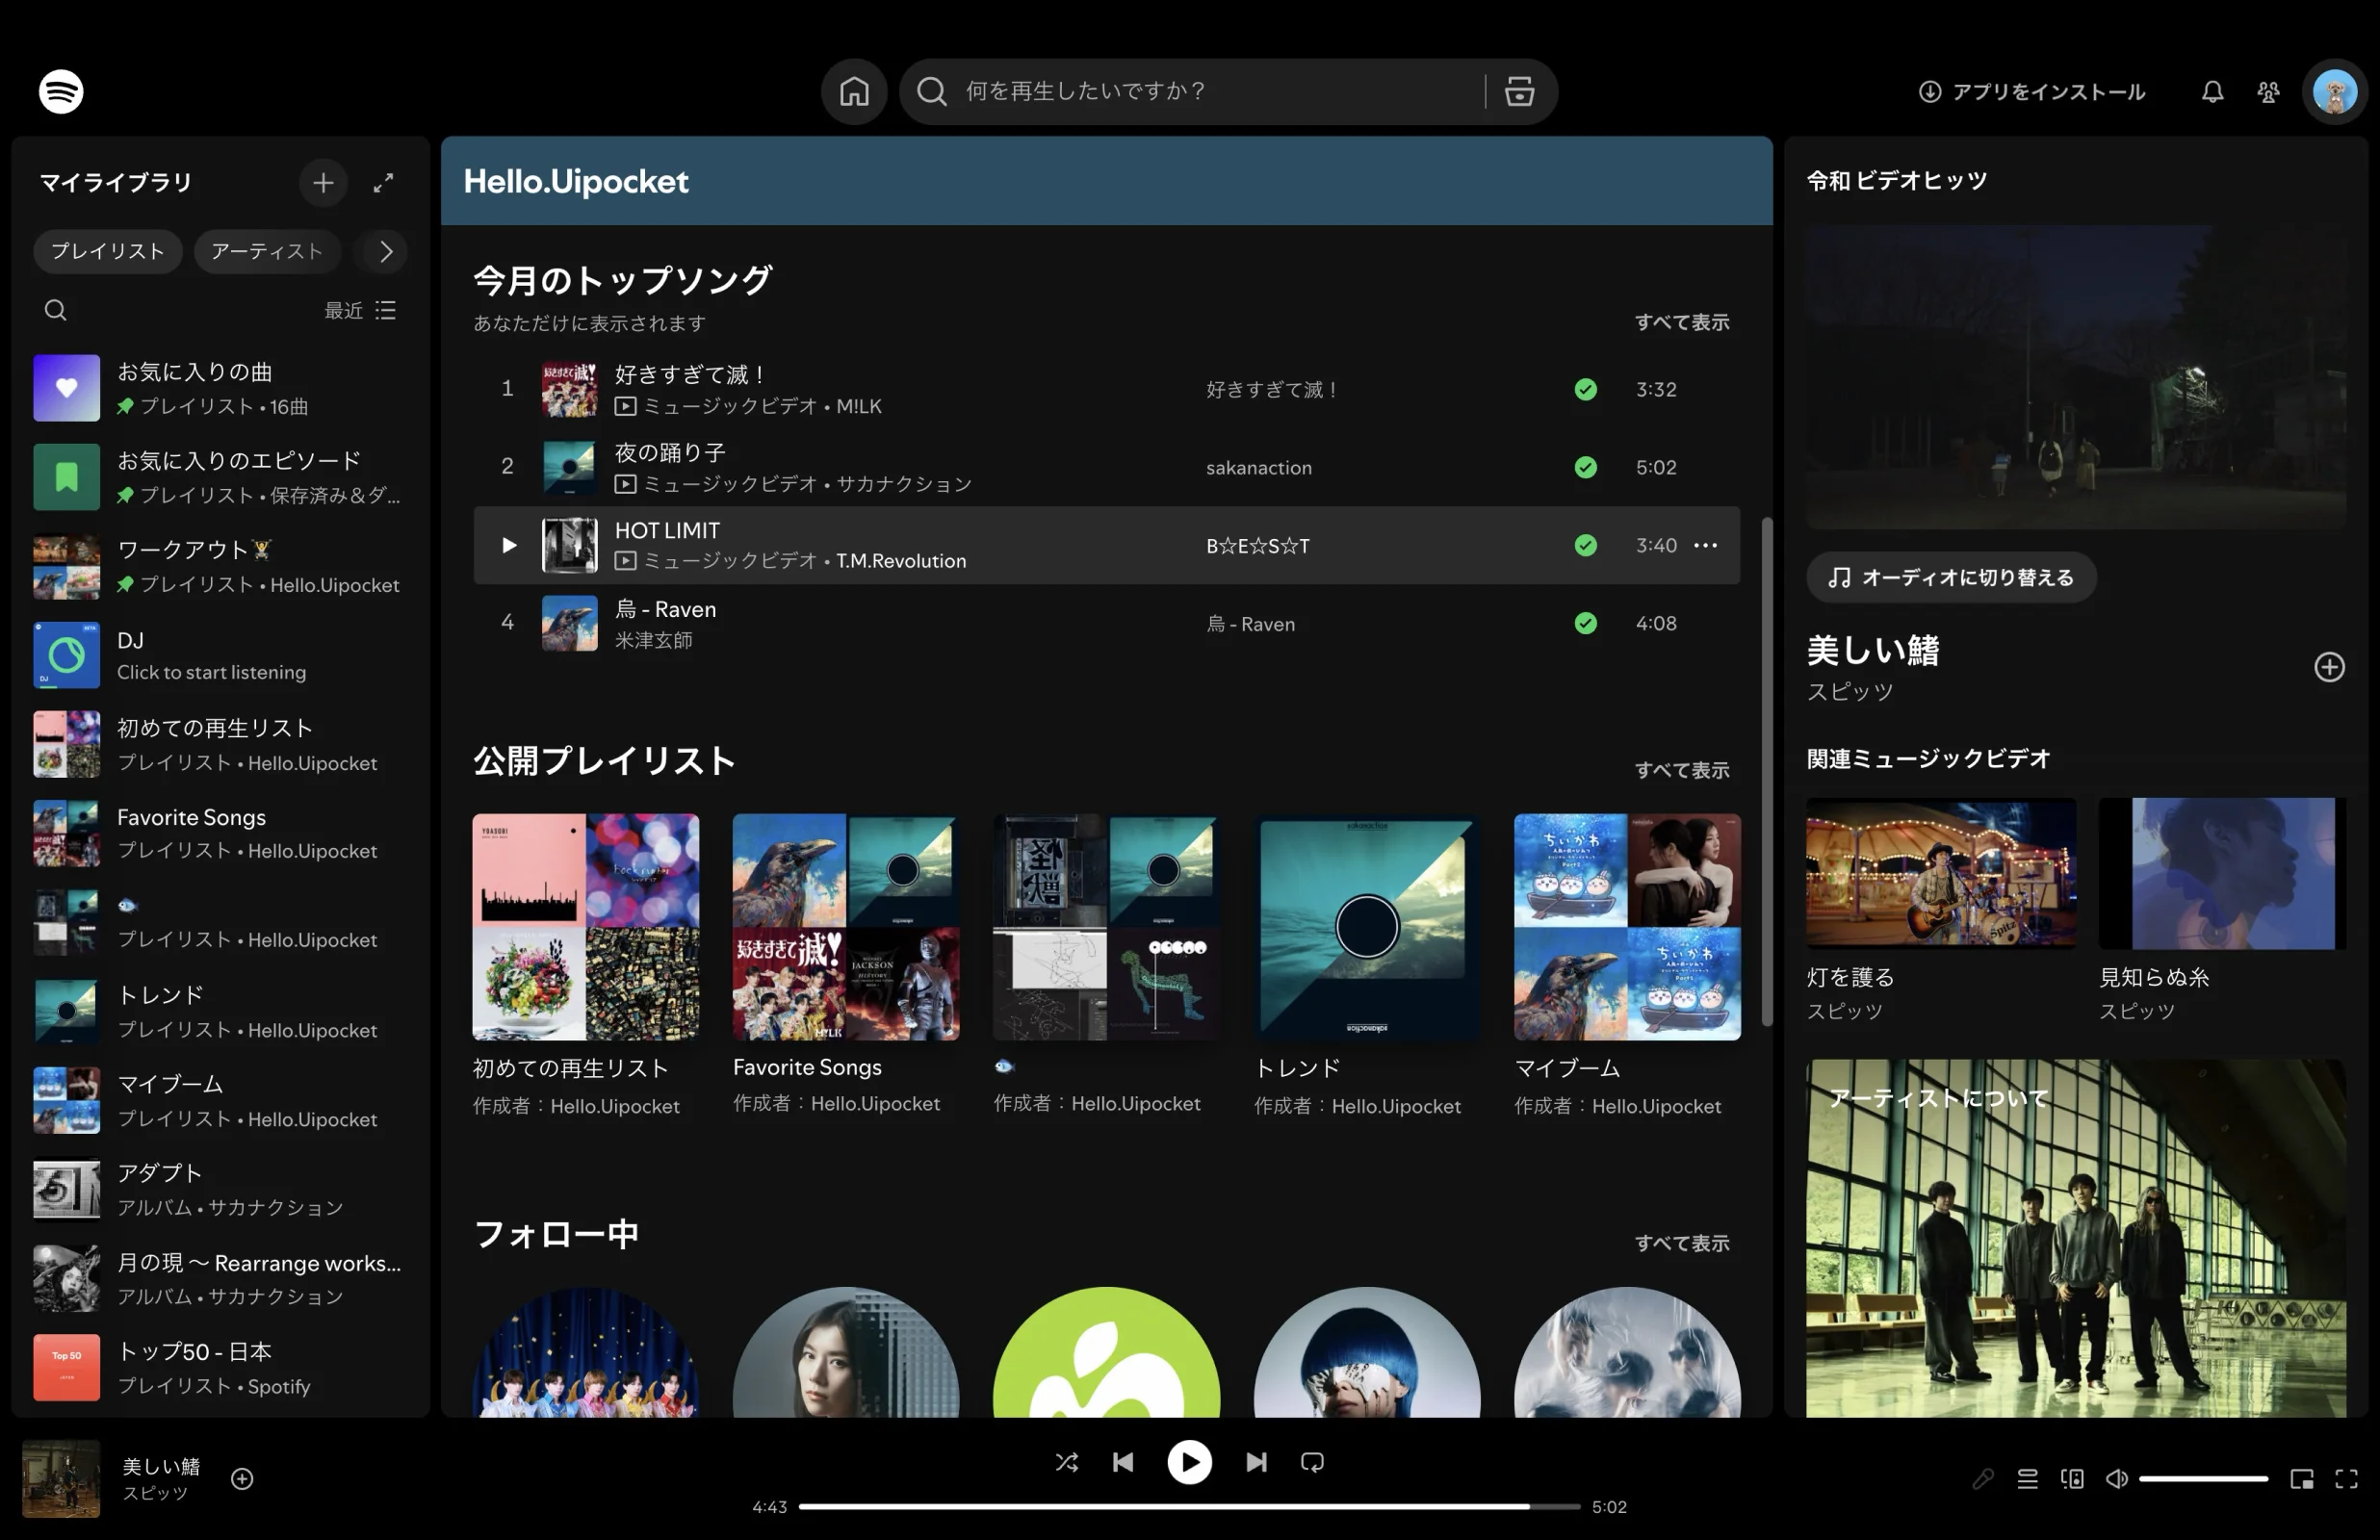The width and height of the screenshot is (2380, 1540).
Task: Click the Spotify logo
Action: coord(61,92)
